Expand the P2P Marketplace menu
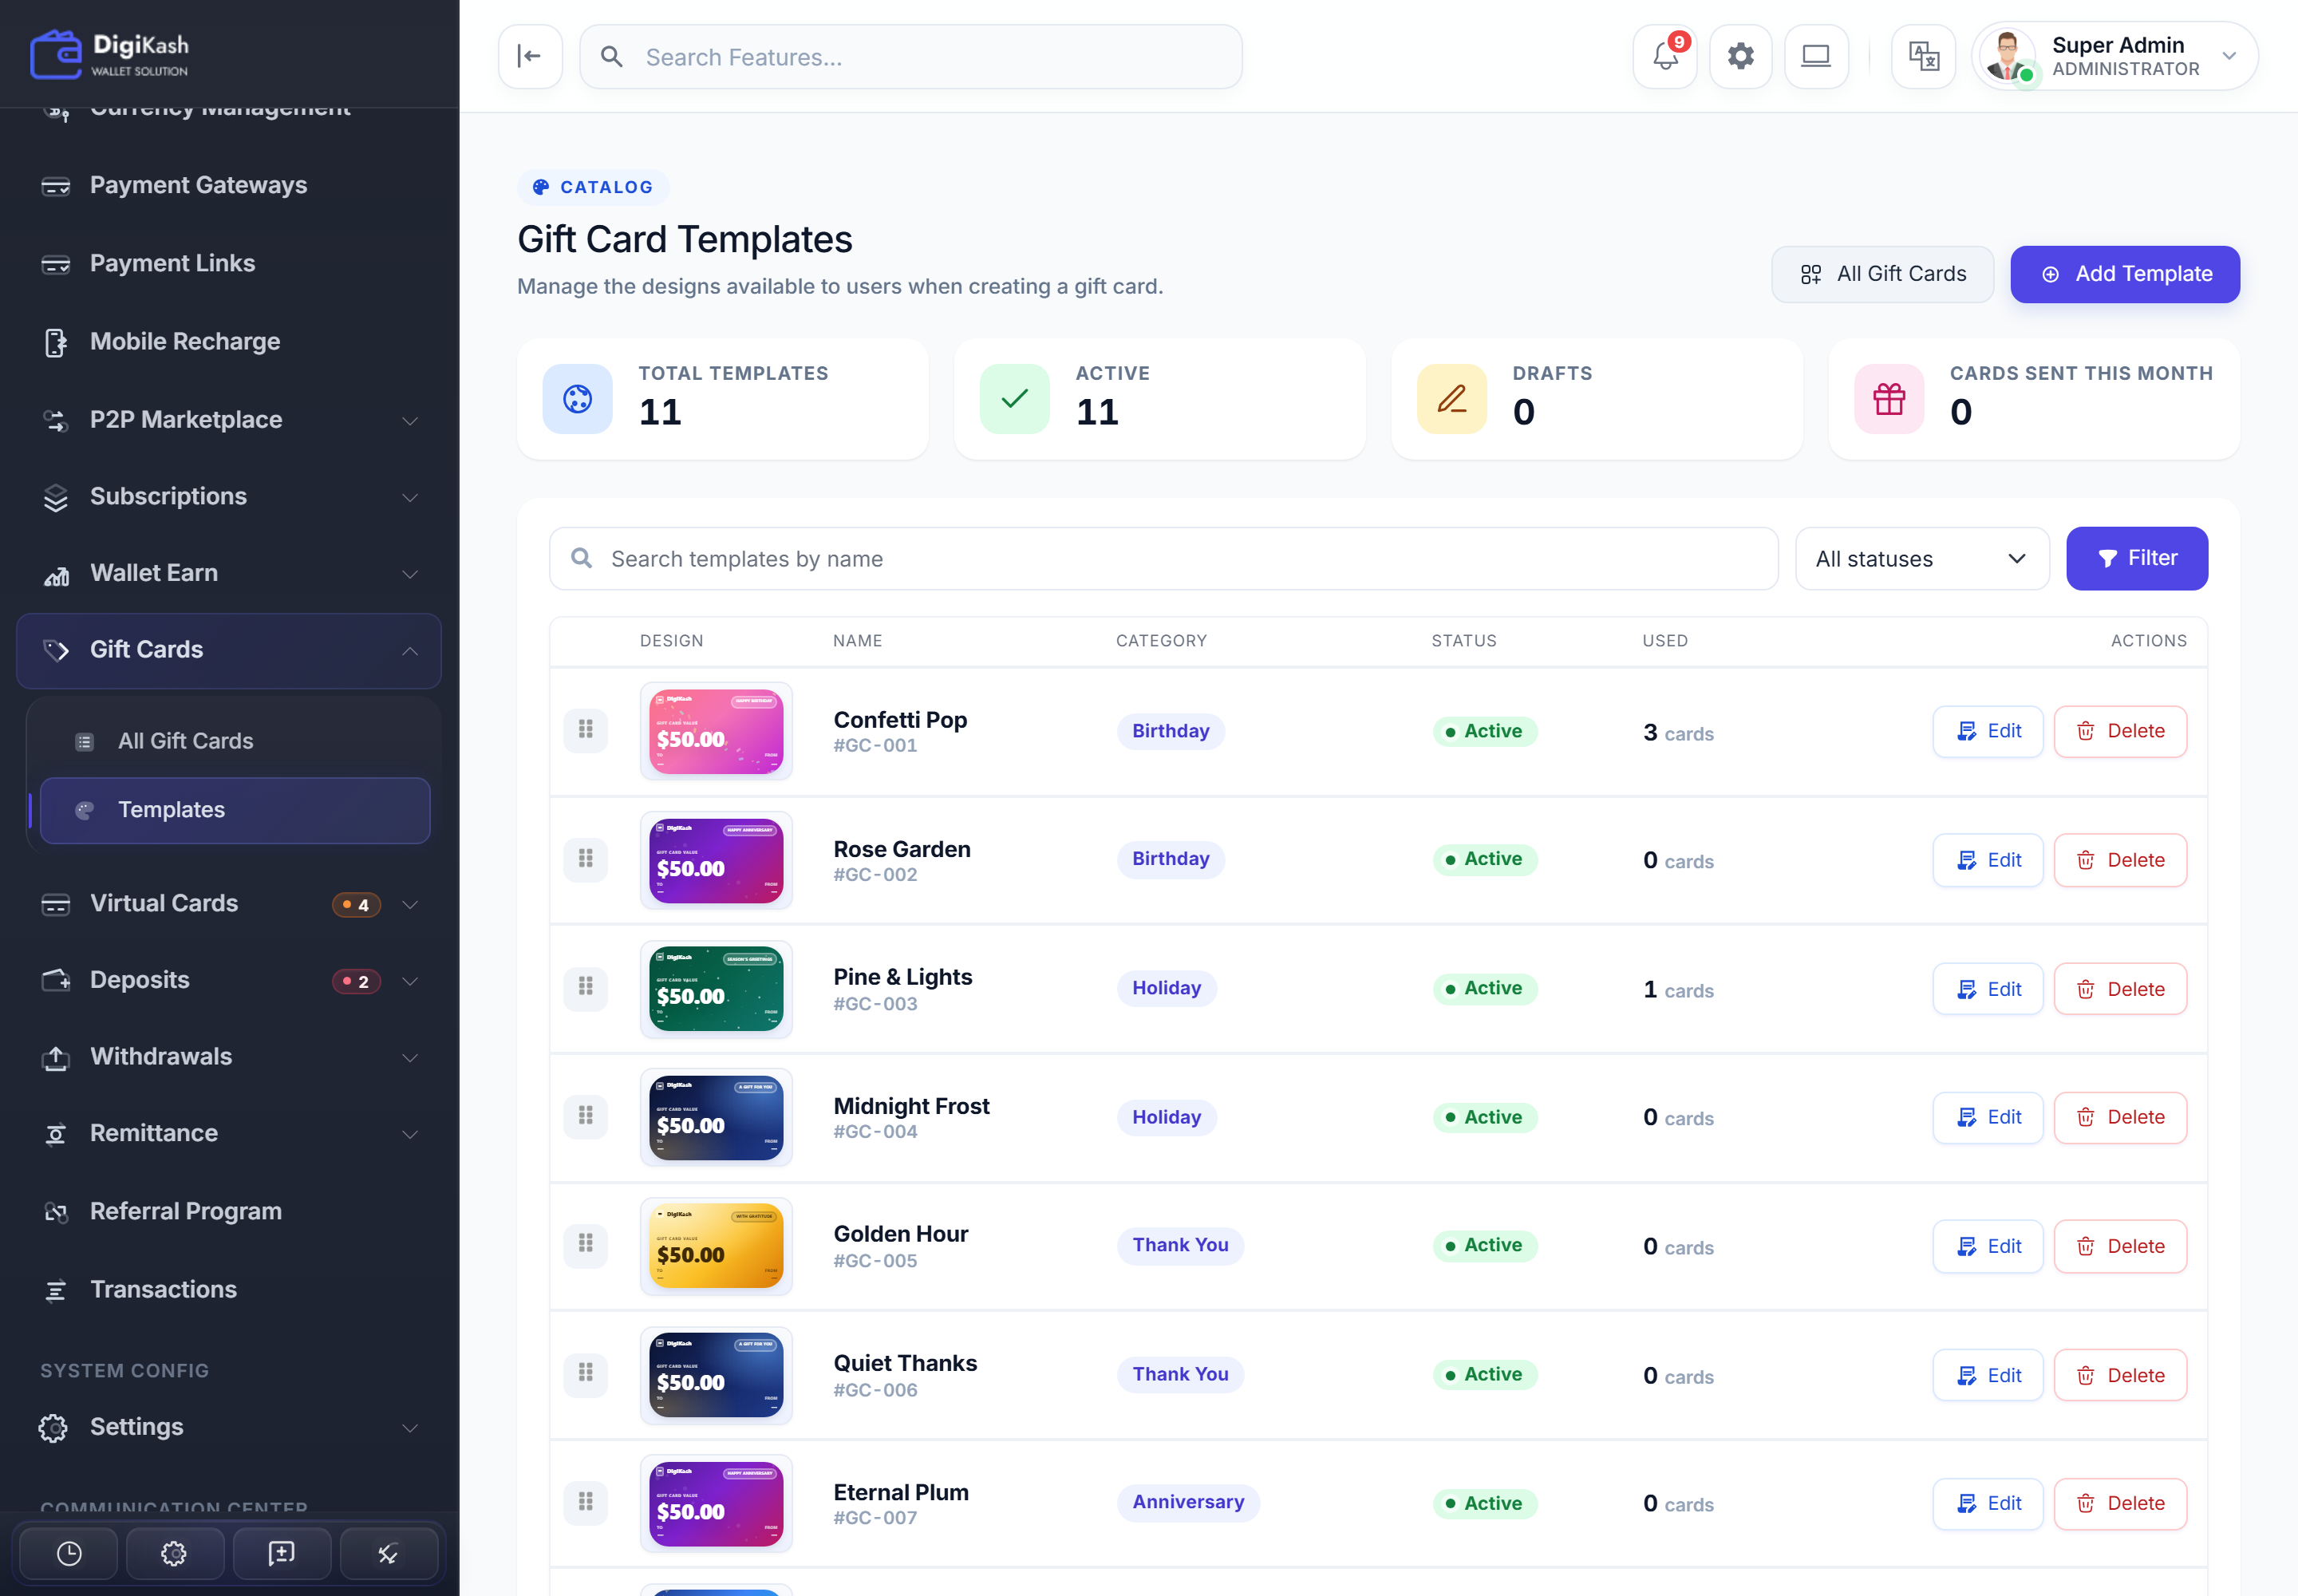Screen dimensions: 2298x1596 (x=410, y=421)
